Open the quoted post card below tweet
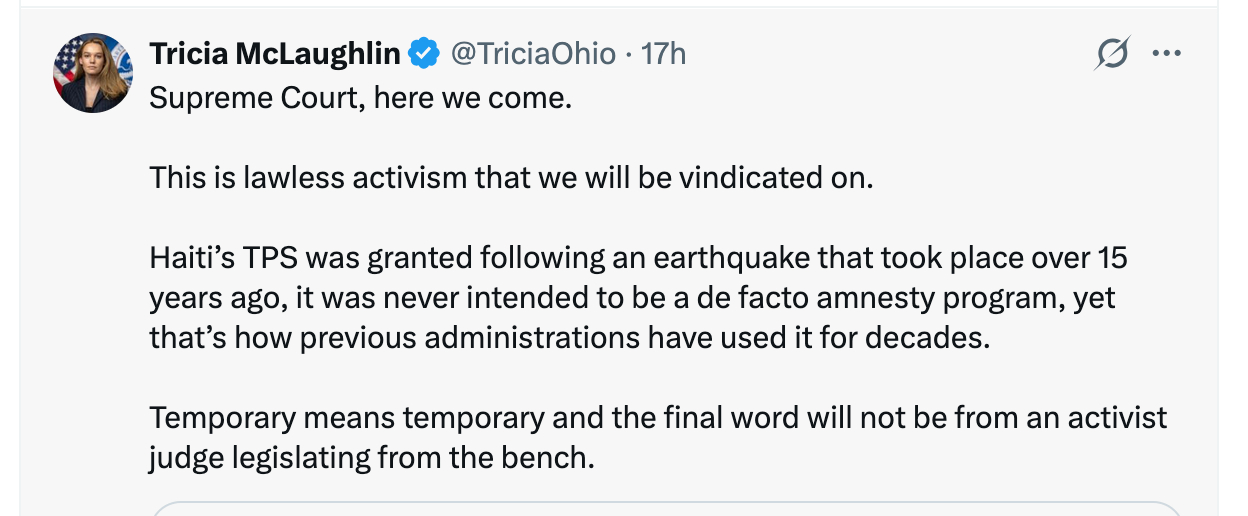 [667, 508]
